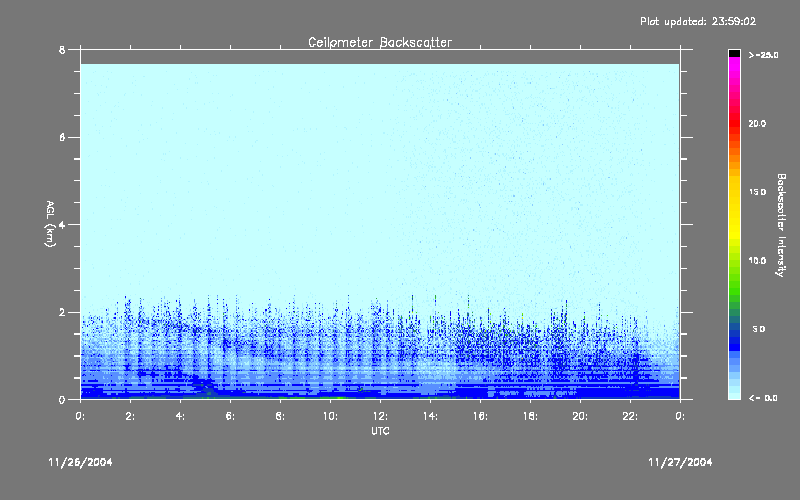Click the green band of the color bar
This screenshot has height=500, width=800.
(734, 286)
